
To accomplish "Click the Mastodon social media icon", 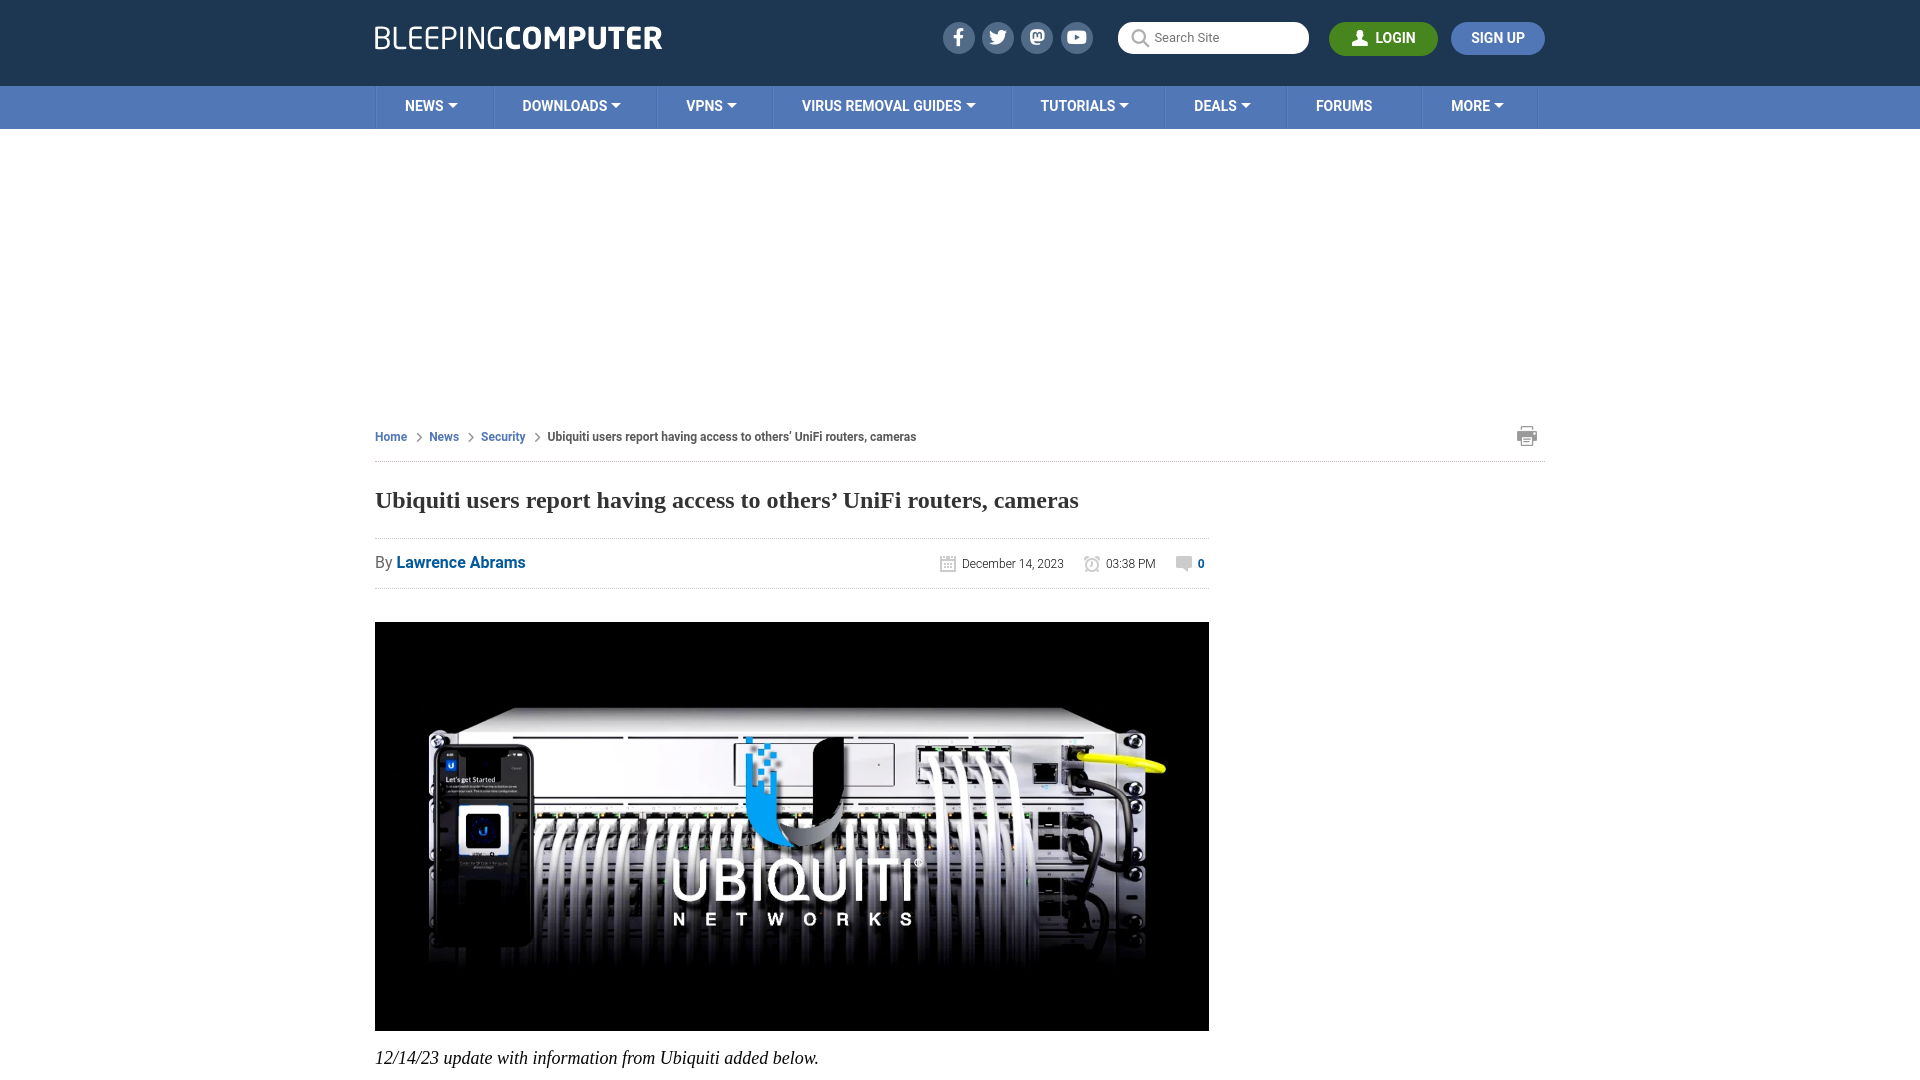I will pos(1038,37).
